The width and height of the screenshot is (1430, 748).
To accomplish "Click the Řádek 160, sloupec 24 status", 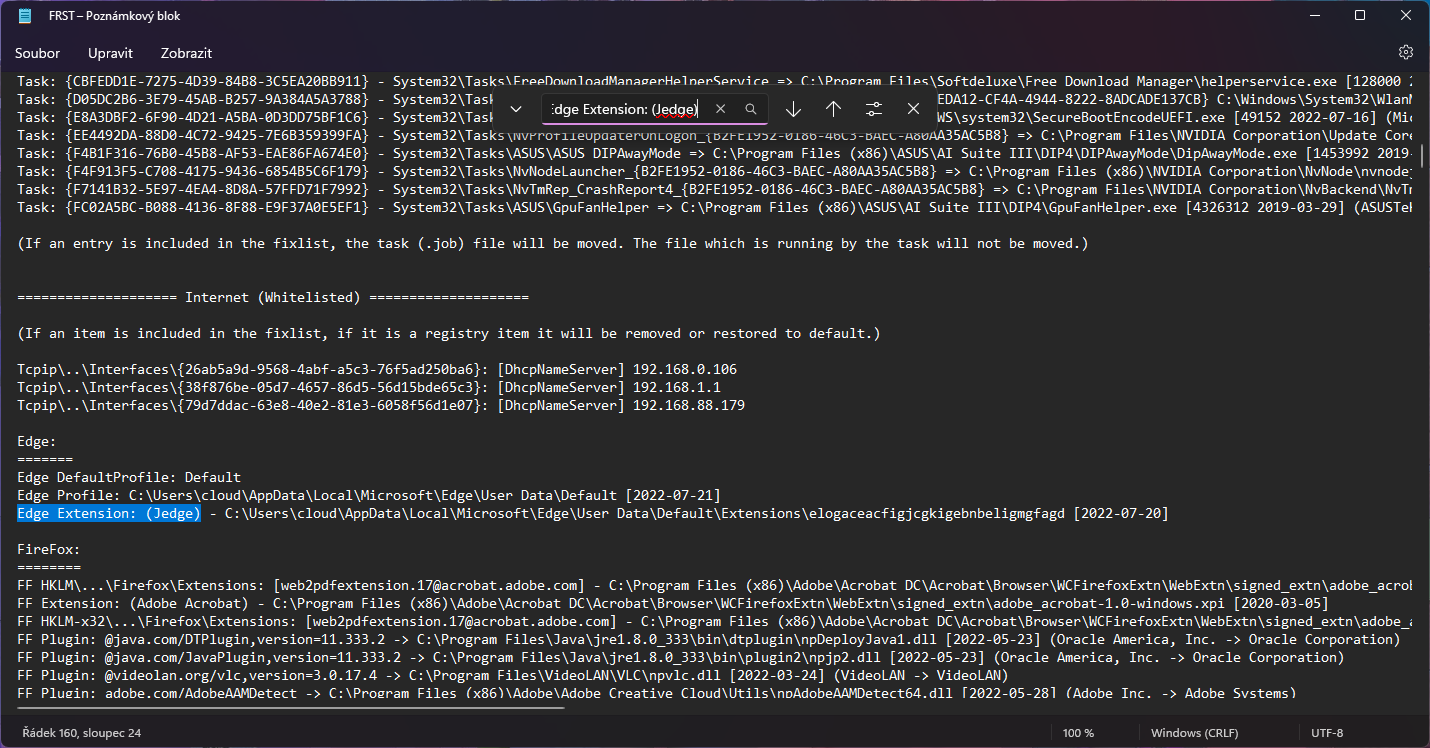I will point(79,733).
